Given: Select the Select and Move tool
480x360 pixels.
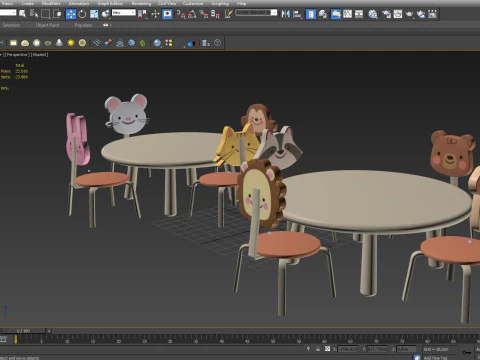Looking at the screenshot, I should click(x=71, y=14).
